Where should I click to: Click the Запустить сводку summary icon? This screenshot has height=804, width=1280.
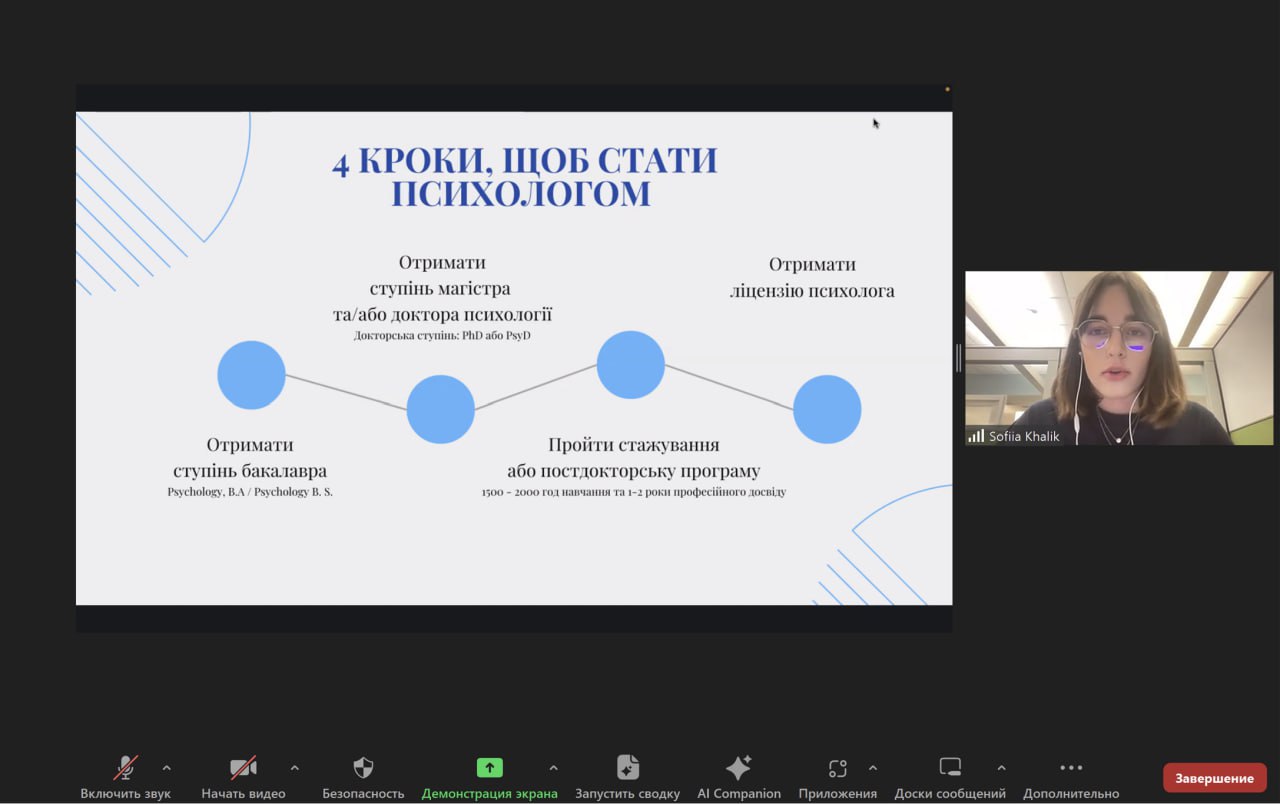627,768
